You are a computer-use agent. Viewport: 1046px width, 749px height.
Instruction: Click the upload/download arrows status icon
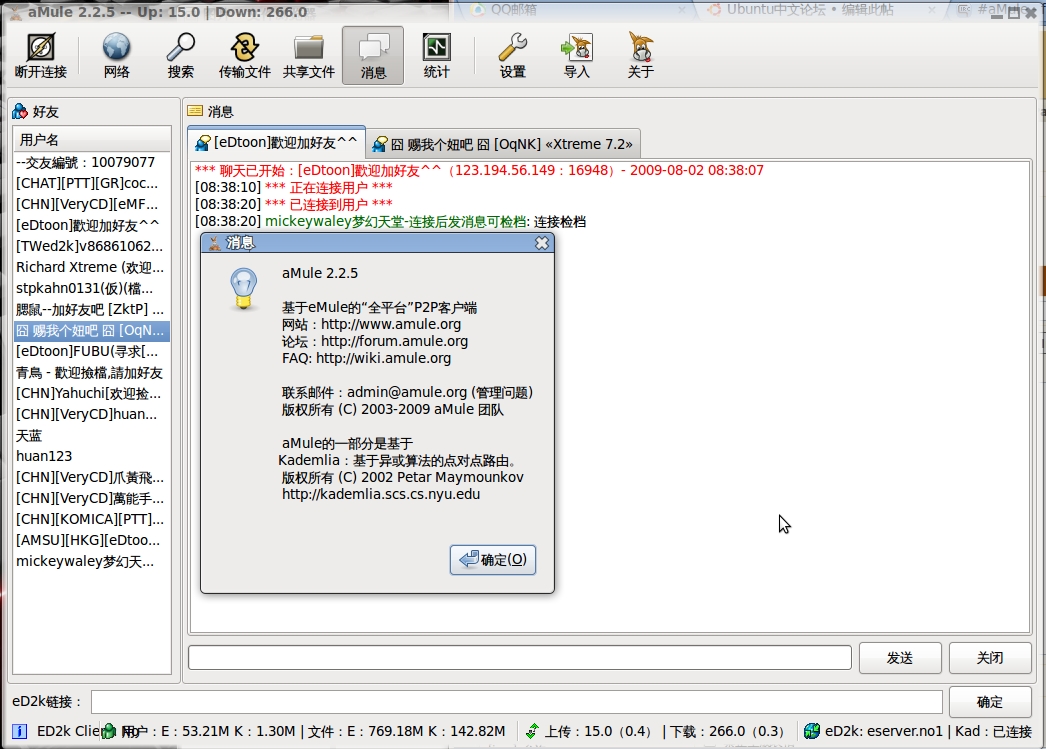point(532,732)
